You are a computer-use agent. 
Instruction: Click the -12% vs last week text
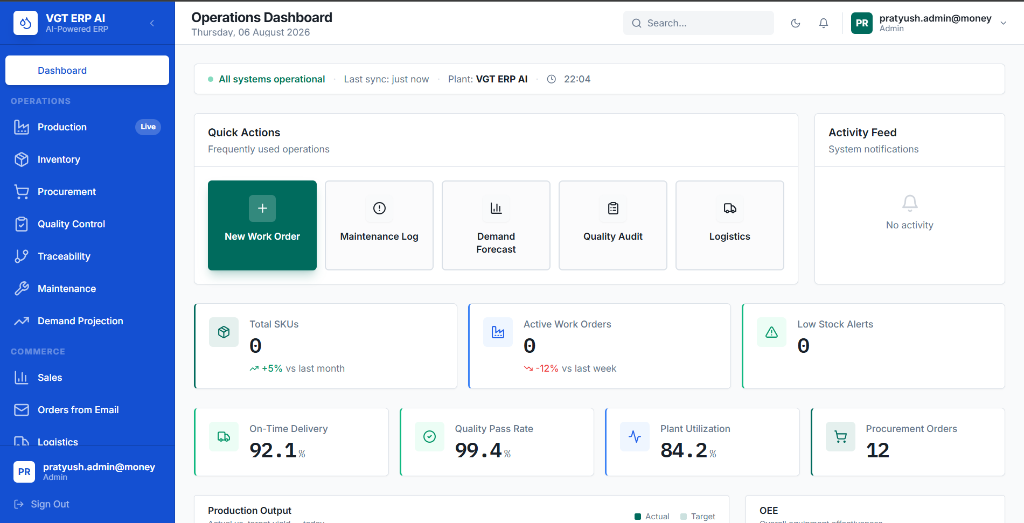(570, 368)
